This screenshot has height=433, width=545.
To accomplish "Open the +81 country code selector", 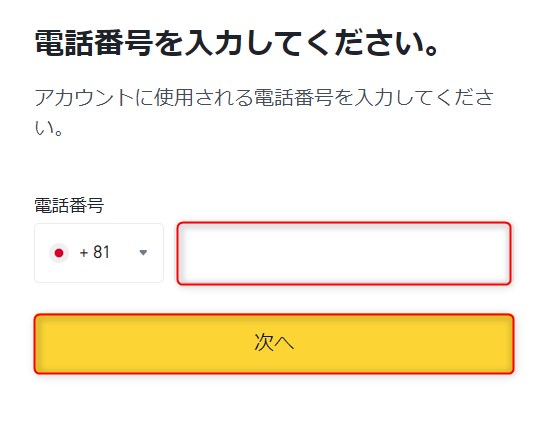I will pos(99,253).
